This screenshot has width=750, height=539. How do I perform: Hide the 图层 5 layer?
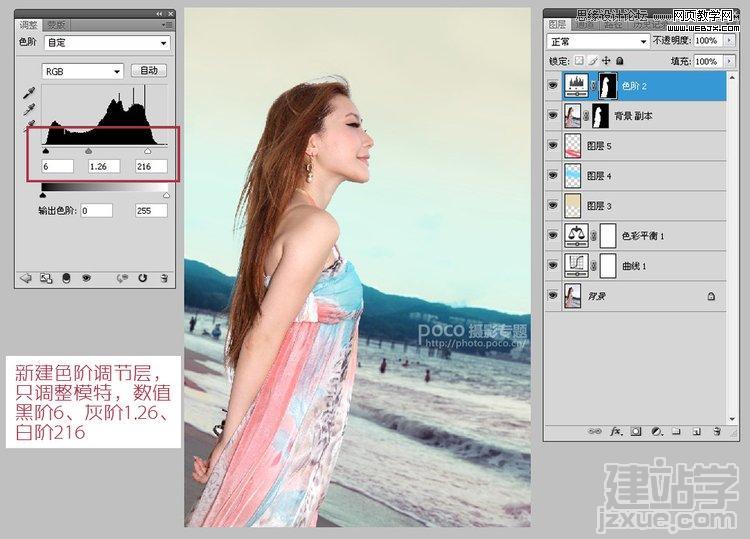(553, 145)
